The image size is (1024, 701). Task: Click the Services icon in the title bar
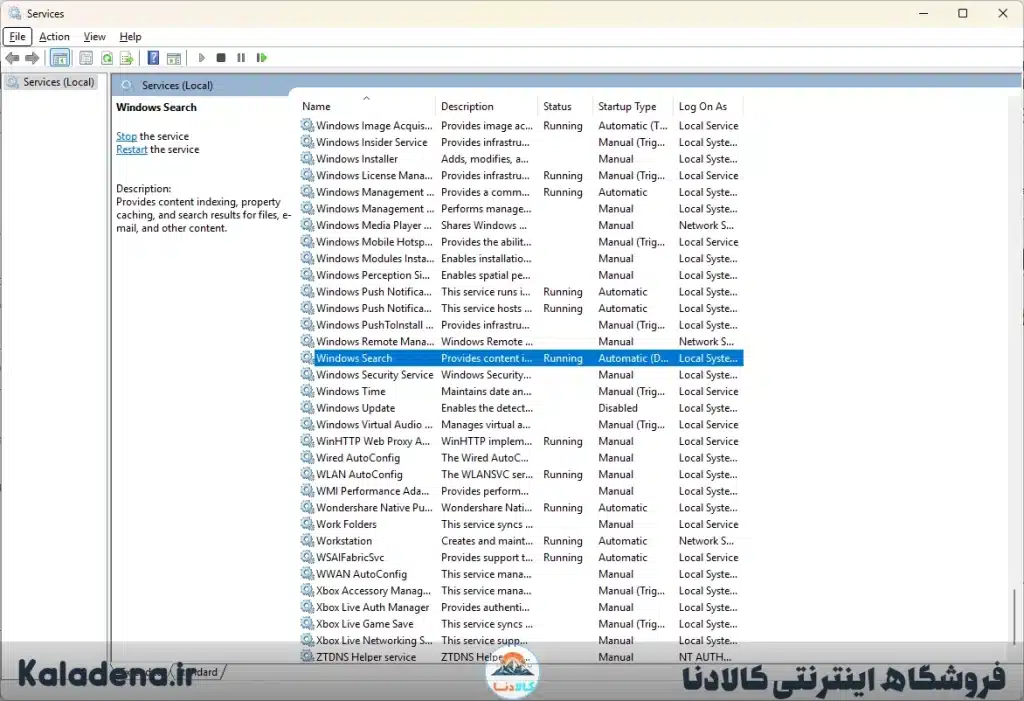[x=14, y=13]
